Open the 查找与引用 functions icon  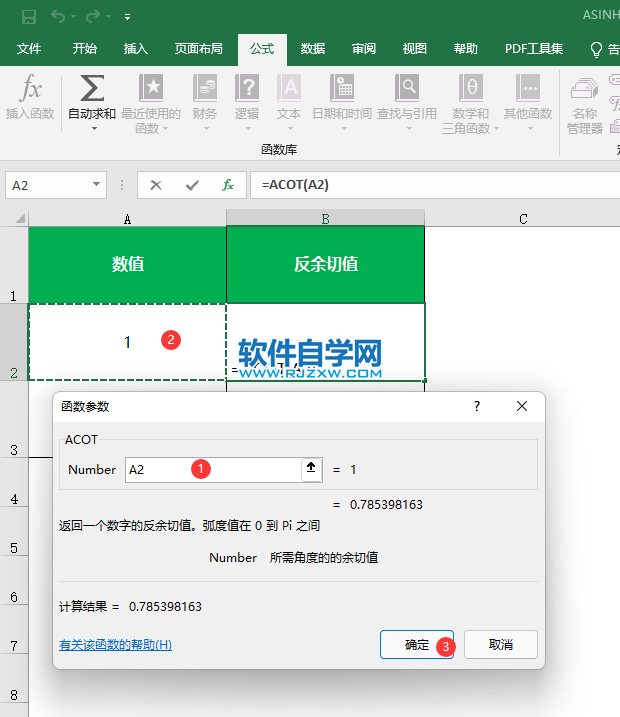coord(407,88)
